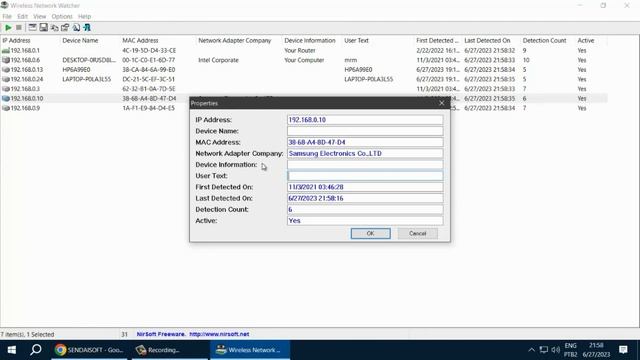Image resolution: width=640 pixels, height=360 pixels.
Task: Click the highlighted device icon for 192.168.0.10
Action: tap(6, 98)
